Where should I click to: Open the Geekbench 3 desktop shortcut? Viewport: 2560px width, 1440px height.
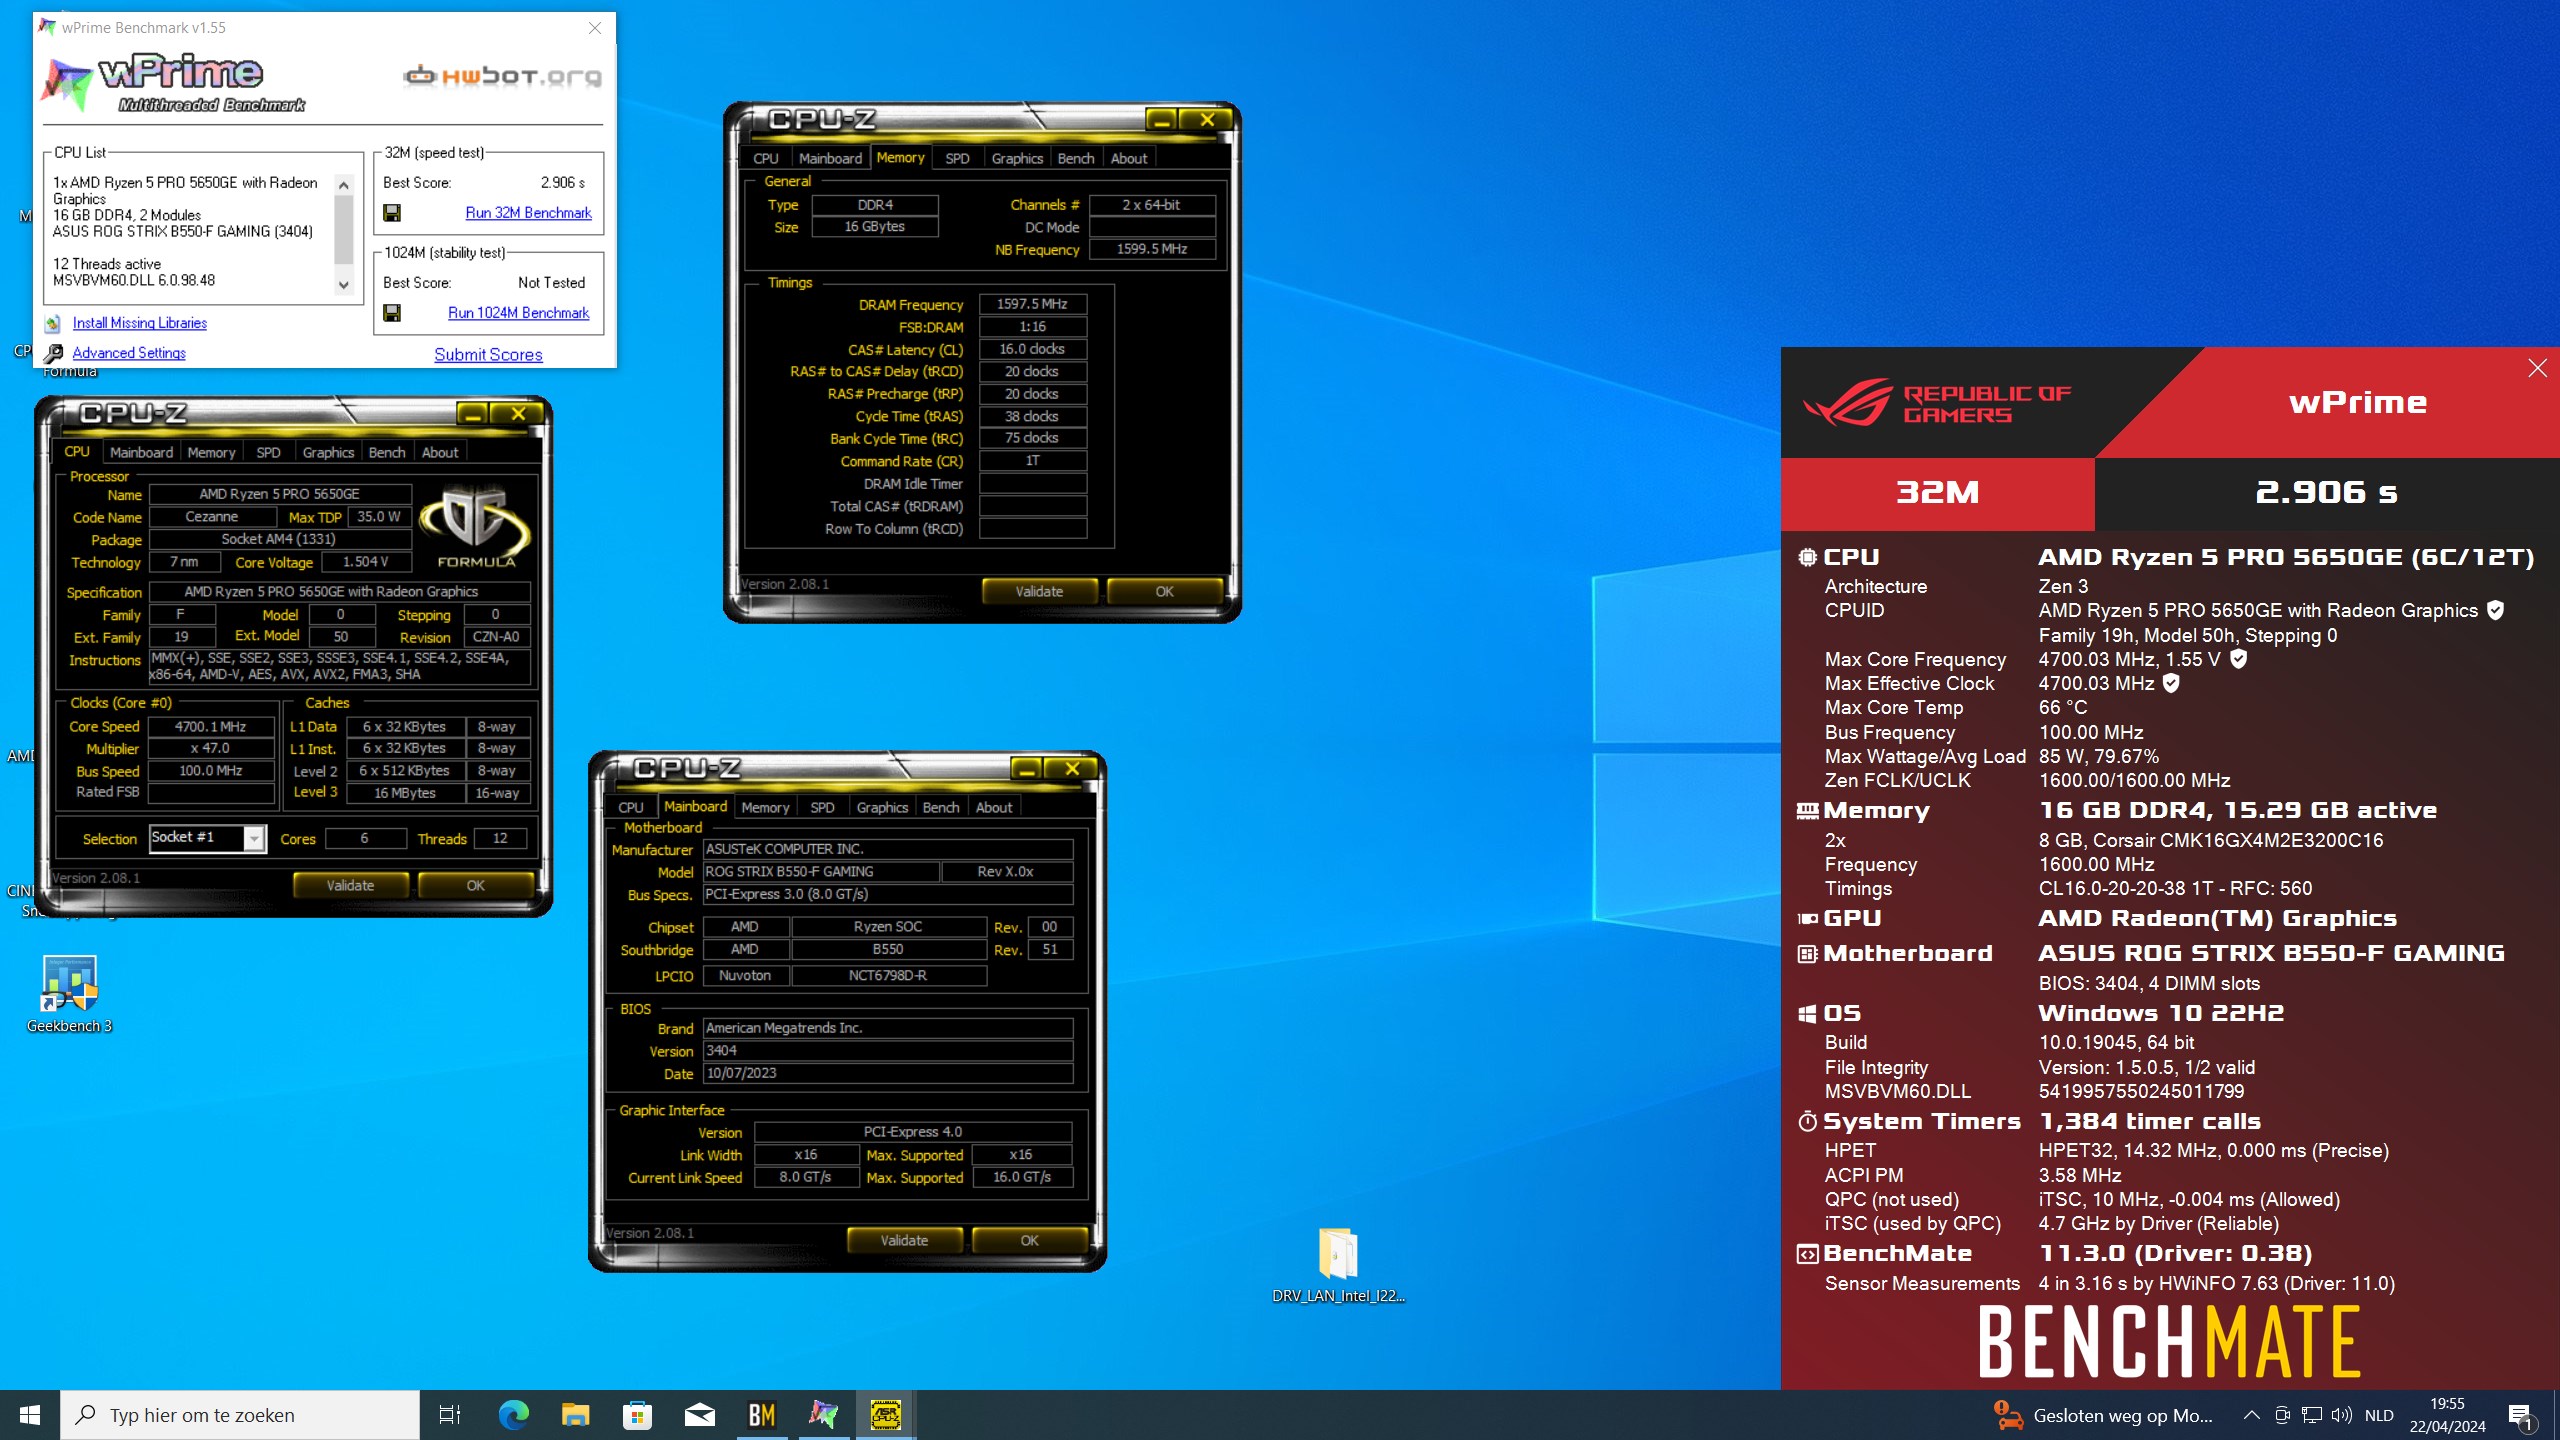click(x=69, y=994)
